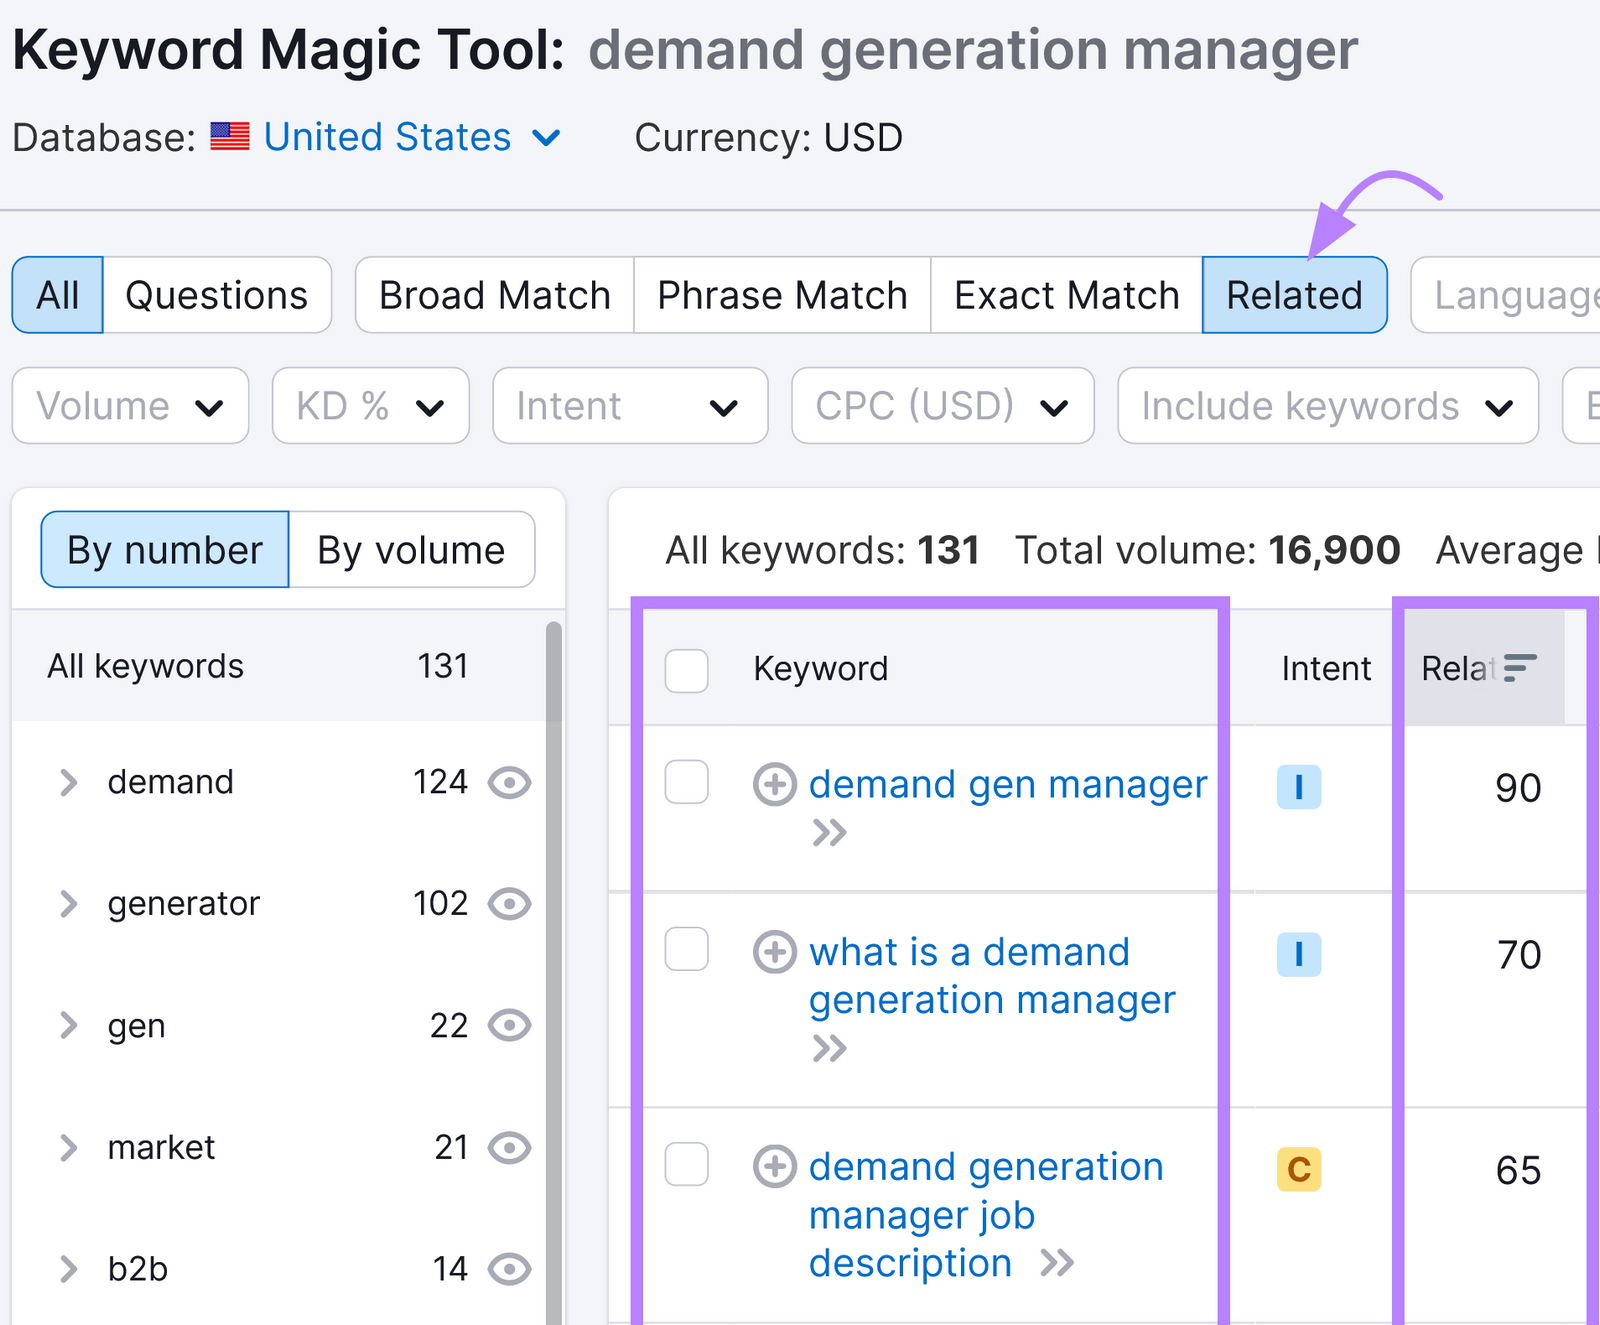The height and width of the screenshot is (1325, 1600).
Task: Open the United States database selector
Action: coord(410,137)
